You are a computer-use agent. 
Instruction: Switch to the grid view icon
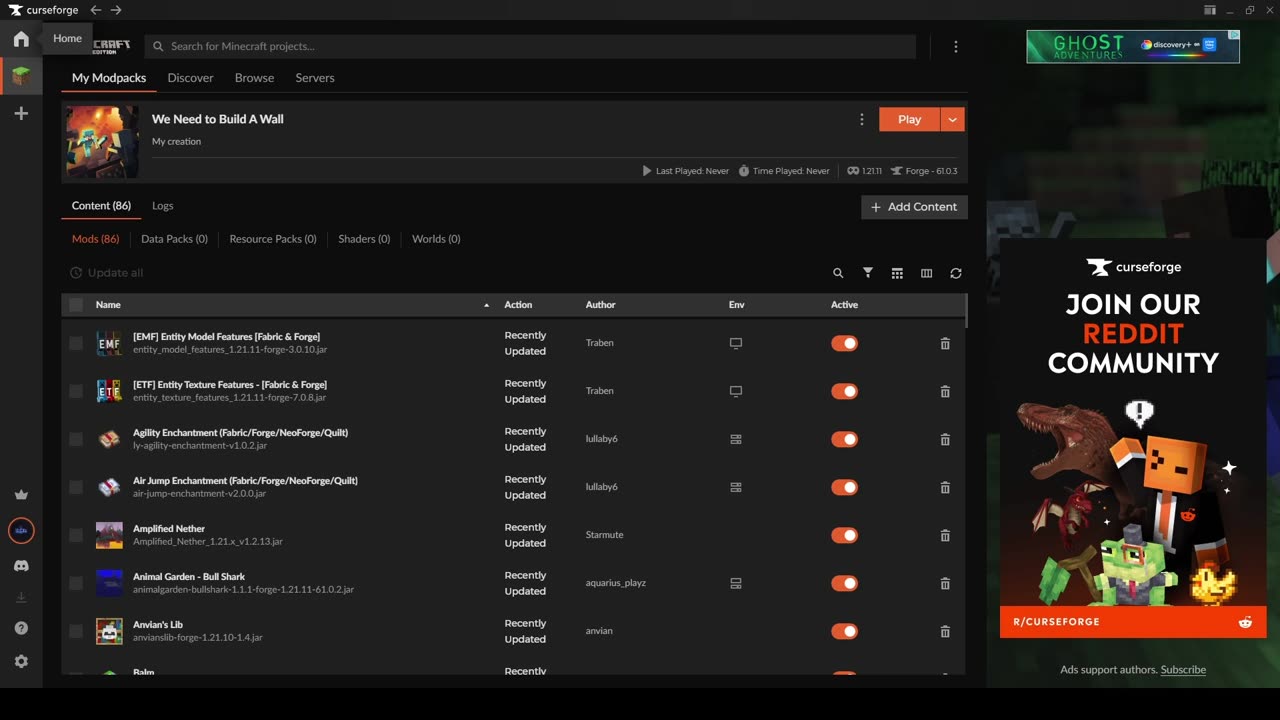tap(897, 273)
